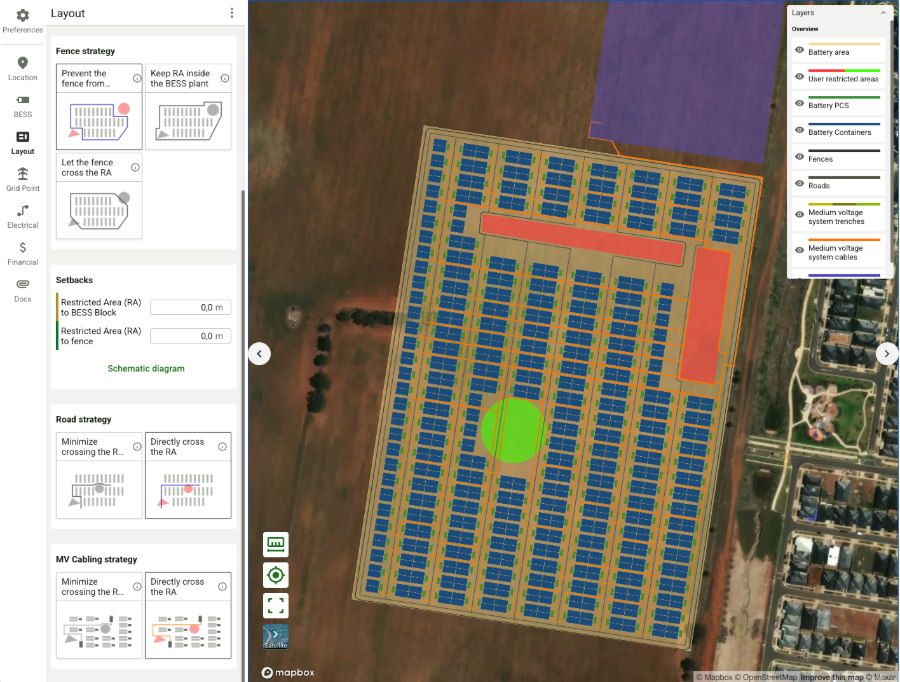
Task: Open the Schematic diagram link
Action: 146,369
